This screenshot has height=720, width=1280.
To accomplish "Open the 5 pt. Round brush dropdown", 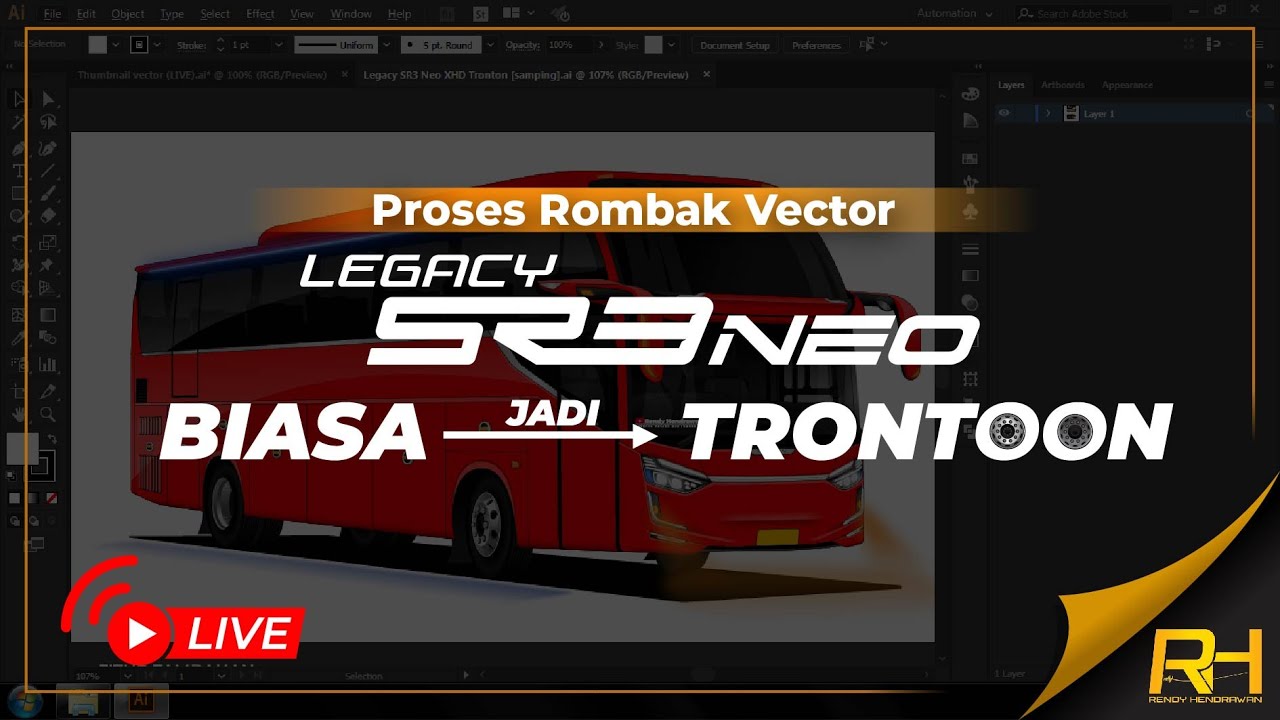I will tap(489, 45).
